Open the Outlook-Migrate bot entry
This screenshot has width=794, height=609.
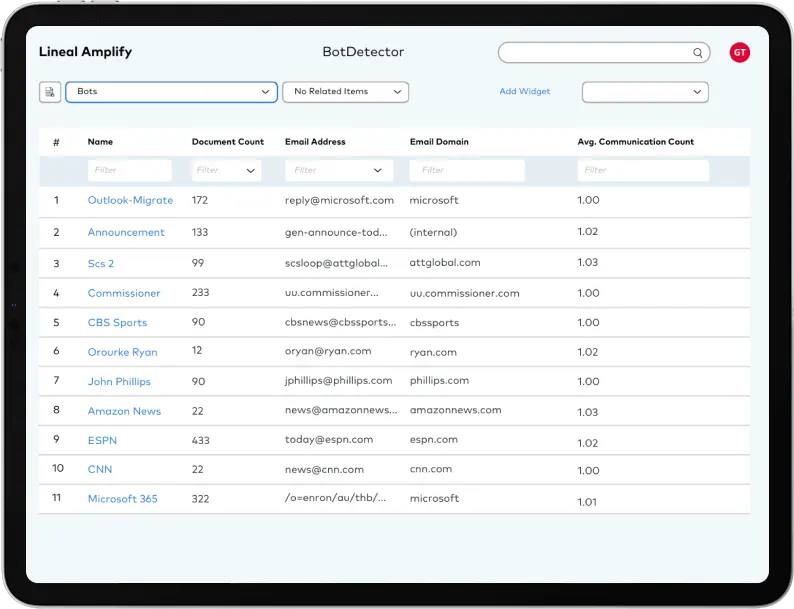pyautogui.click(x=130, y=200)
